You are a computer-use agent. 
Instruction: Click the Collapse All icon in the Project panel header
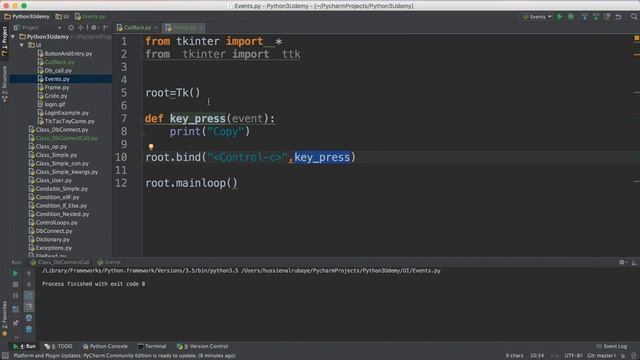pos(80,28)
